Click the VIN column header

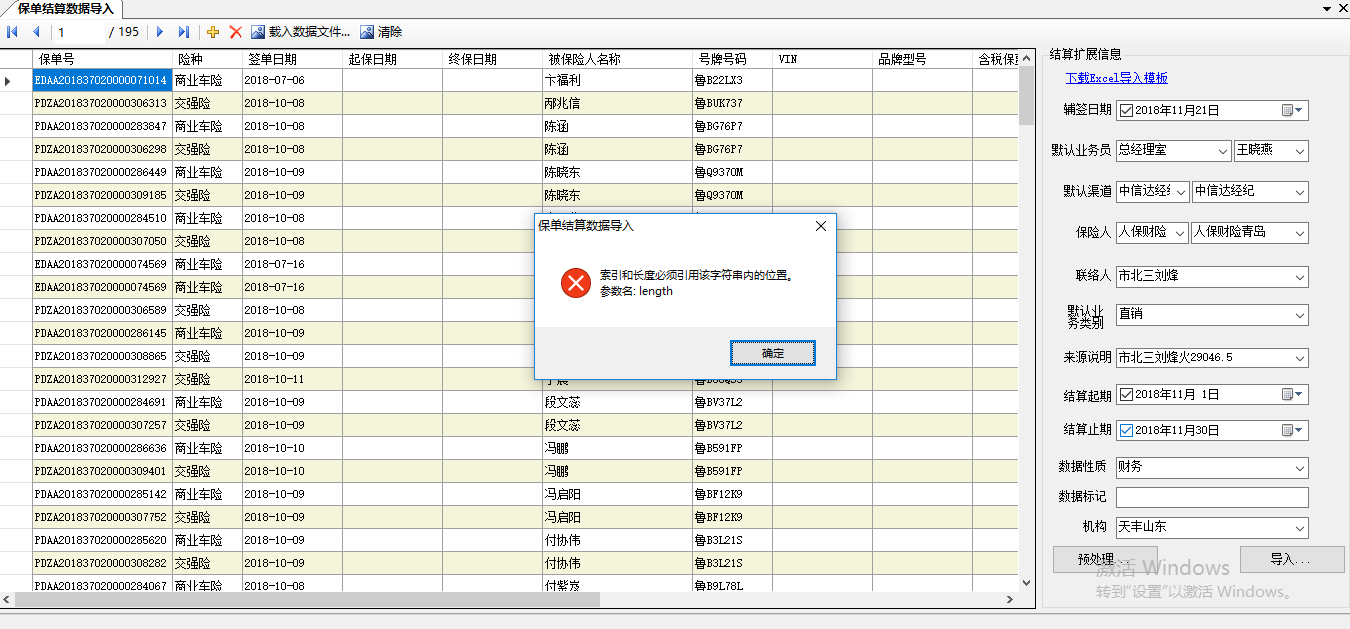(x=822, y=59)
